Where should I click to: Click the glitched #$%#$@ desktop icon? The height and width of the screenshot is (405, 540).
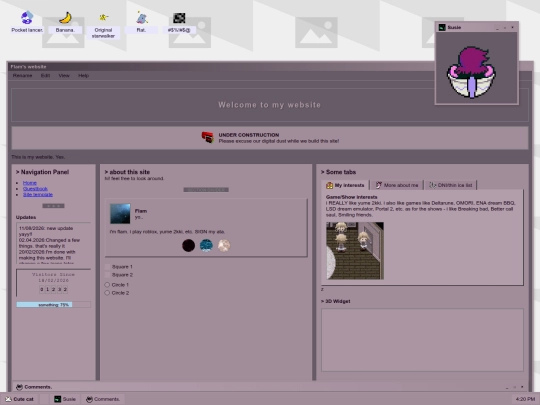[179, 22]
